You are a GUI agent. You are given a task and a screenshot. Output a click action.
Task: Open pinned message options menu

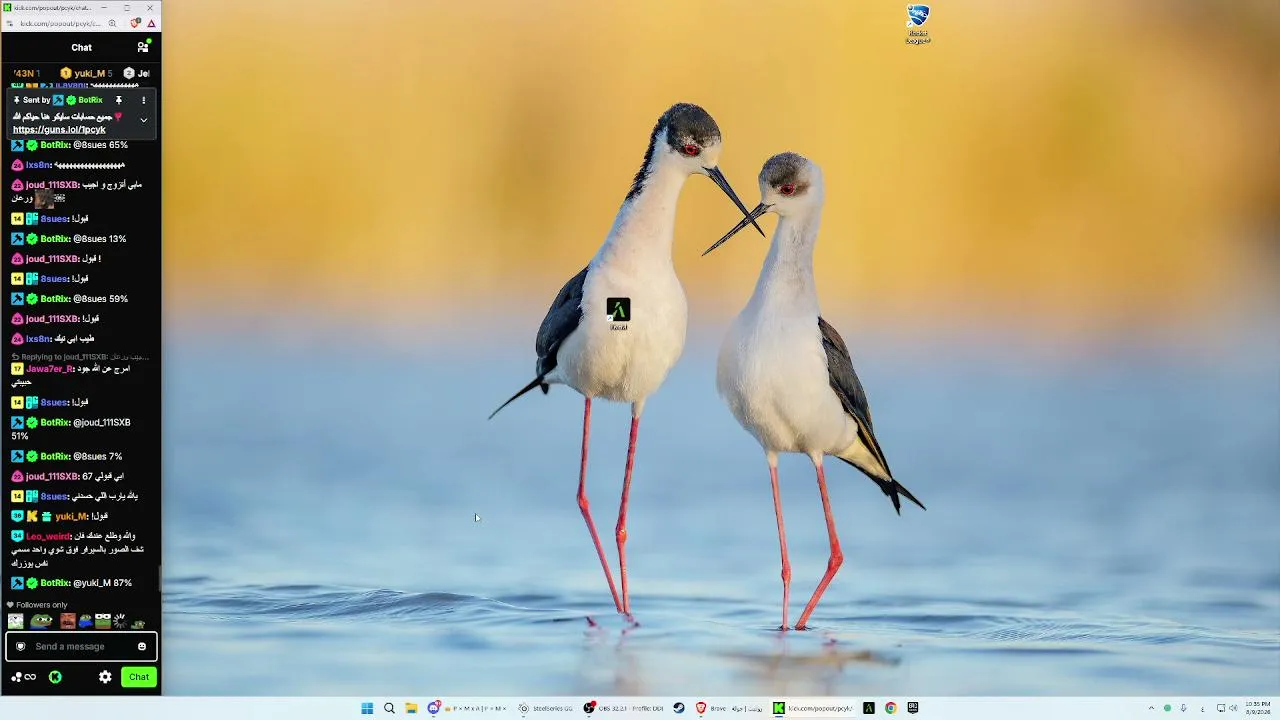(x=143, y=100)
